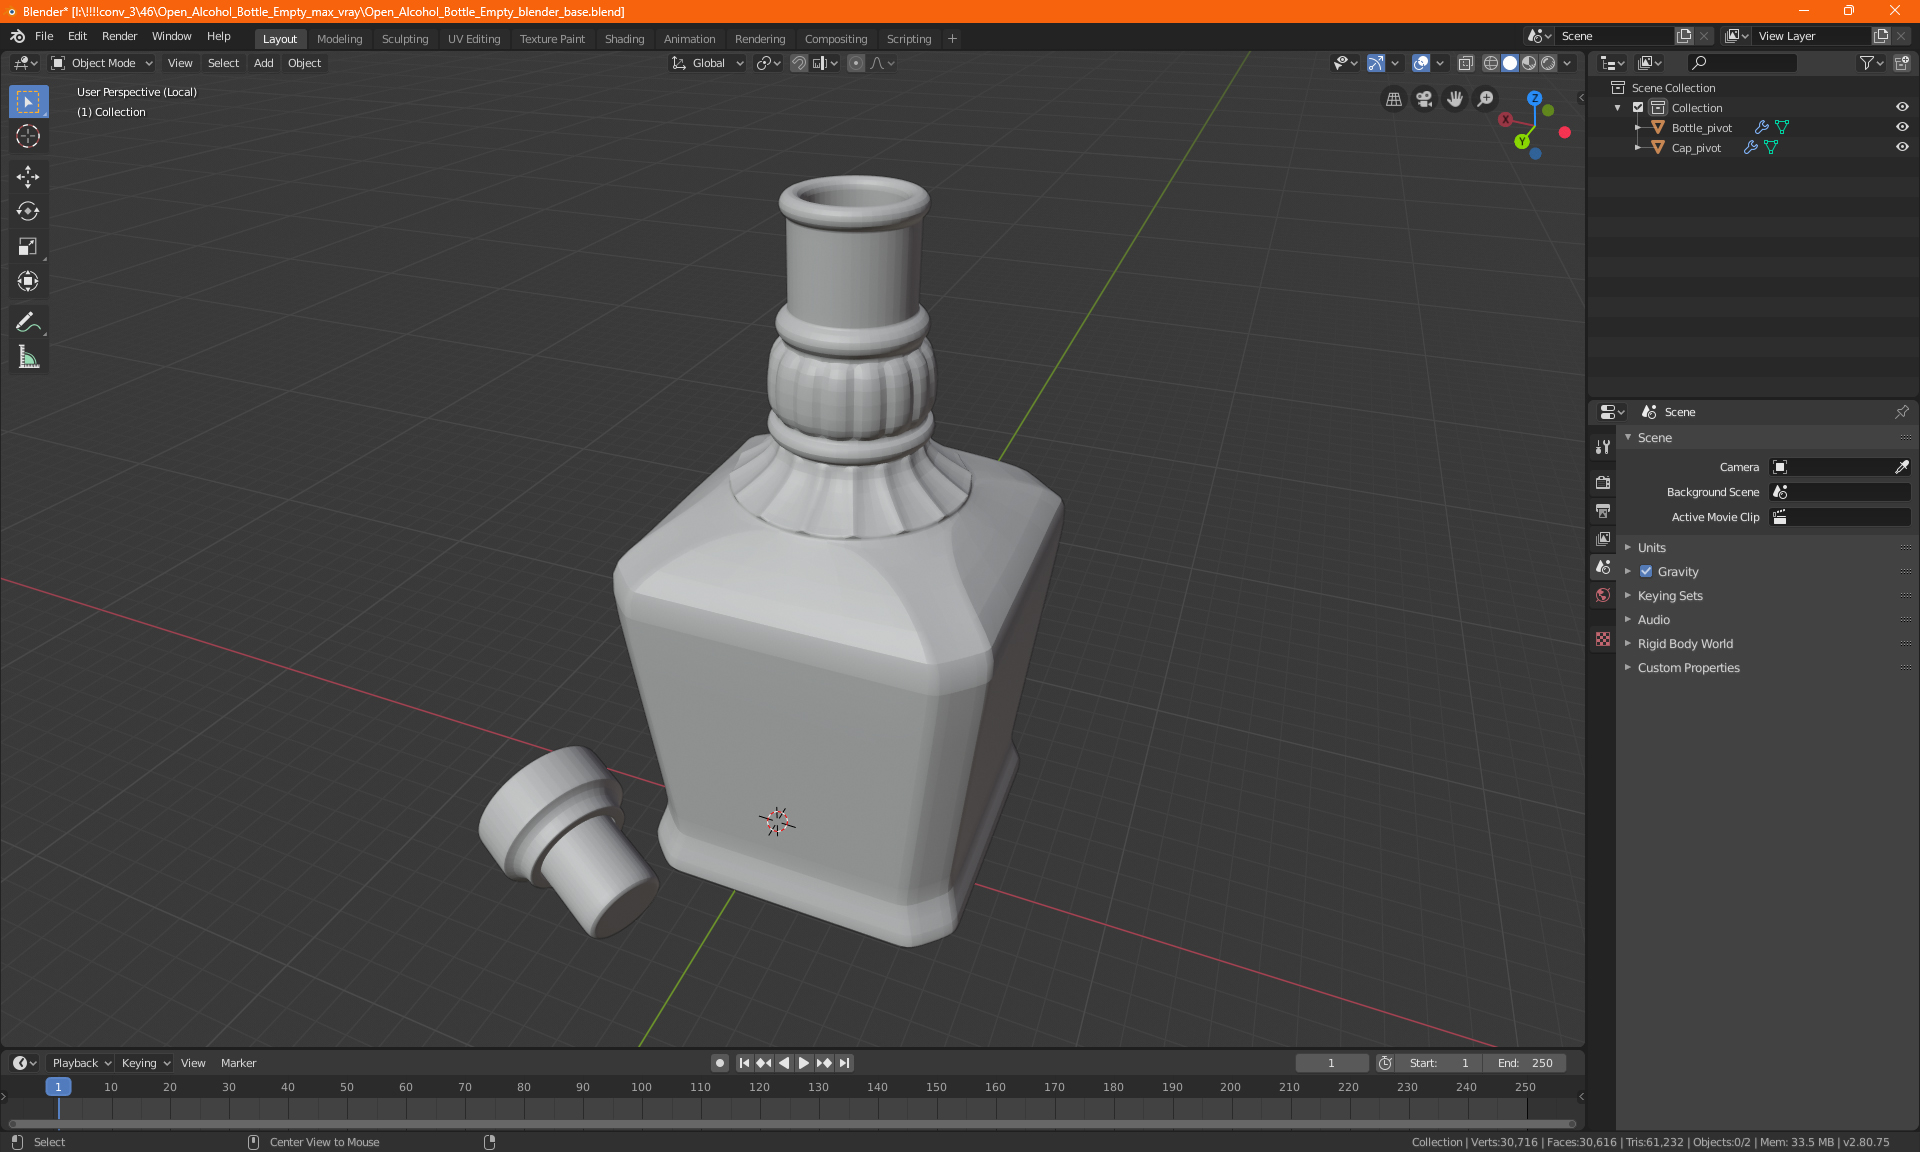Open the Keying popover in the timeline
The height and width of the screenshot is (1152, 1920).
[145, 1063]
